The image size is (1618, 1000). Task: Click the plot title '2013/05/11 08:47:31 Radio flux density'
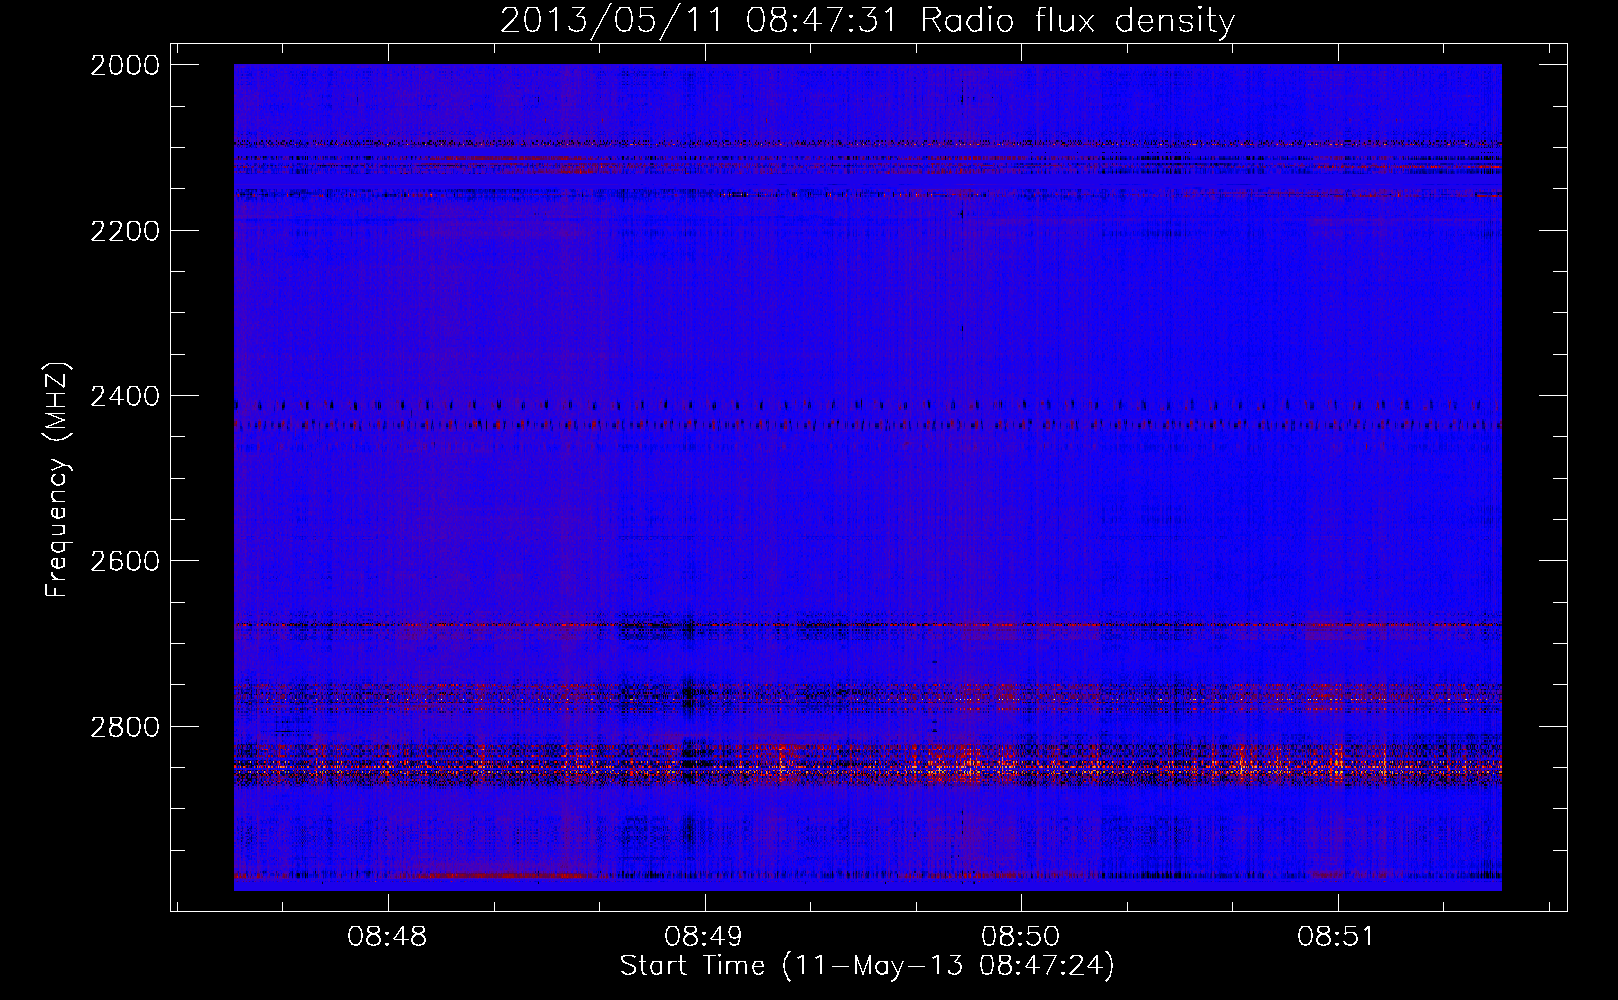tap(867, 20)
